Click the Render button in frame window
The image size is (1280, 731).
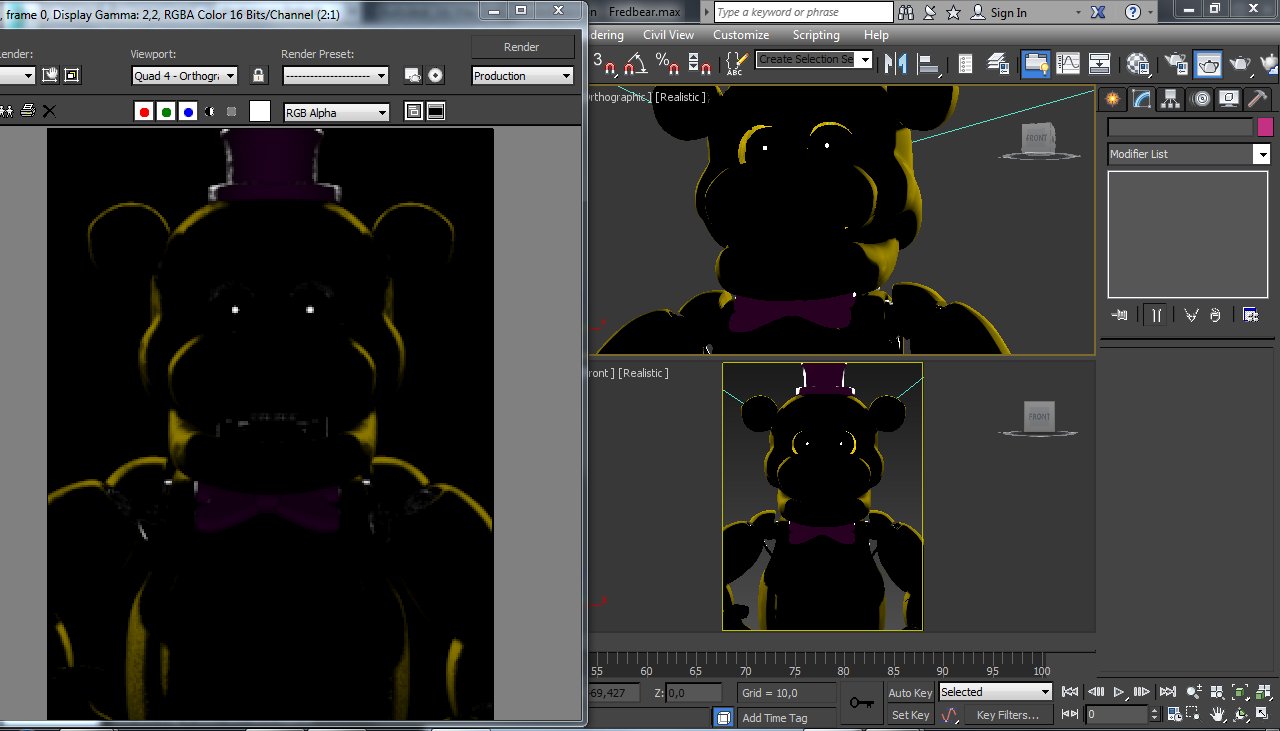[522, 47]
